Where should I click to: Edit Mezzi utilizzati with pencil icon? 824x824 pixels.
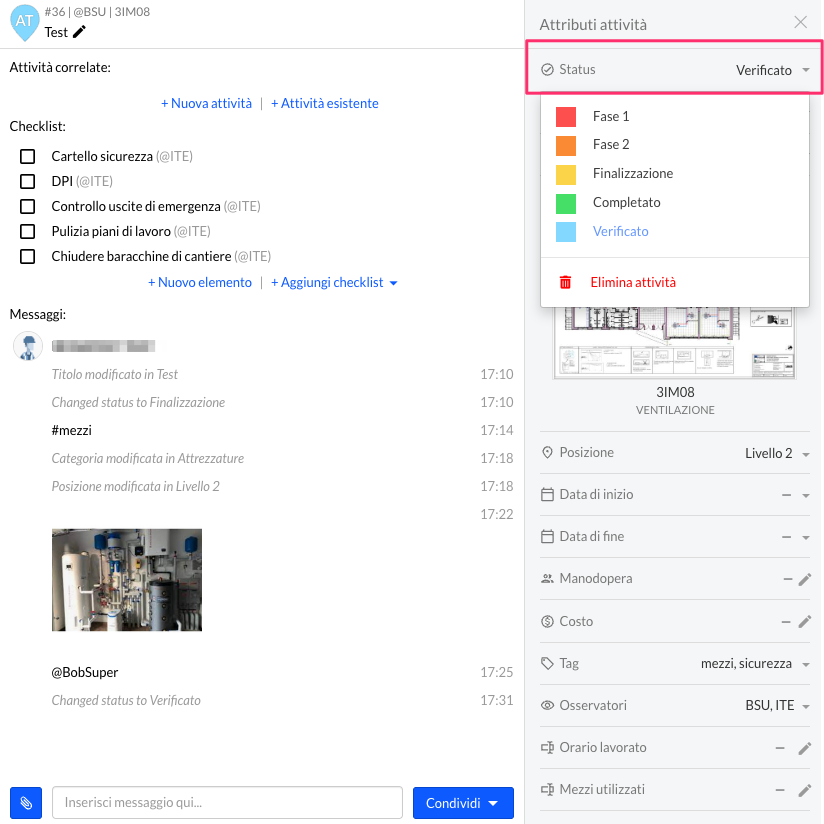[804, 790]
